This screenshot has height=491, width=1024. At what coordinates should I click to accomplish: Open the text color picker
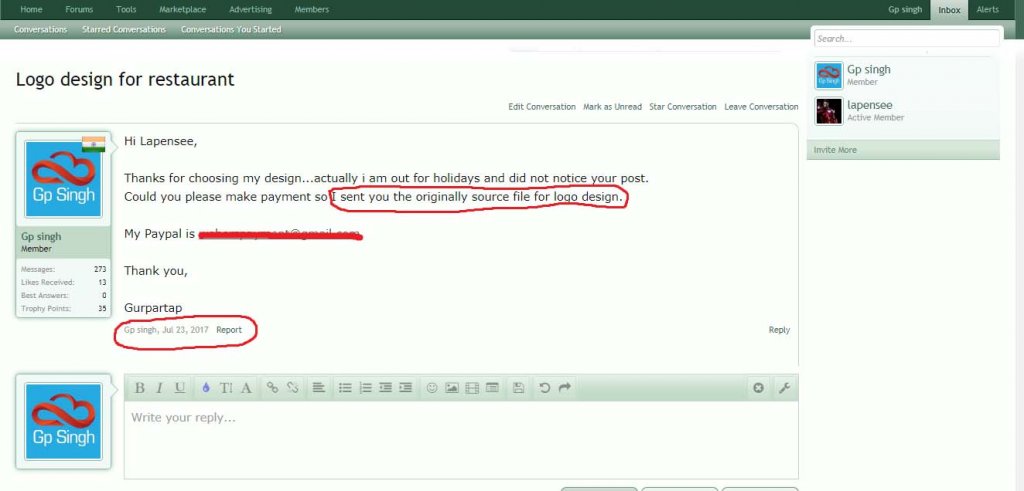point(206,388)
